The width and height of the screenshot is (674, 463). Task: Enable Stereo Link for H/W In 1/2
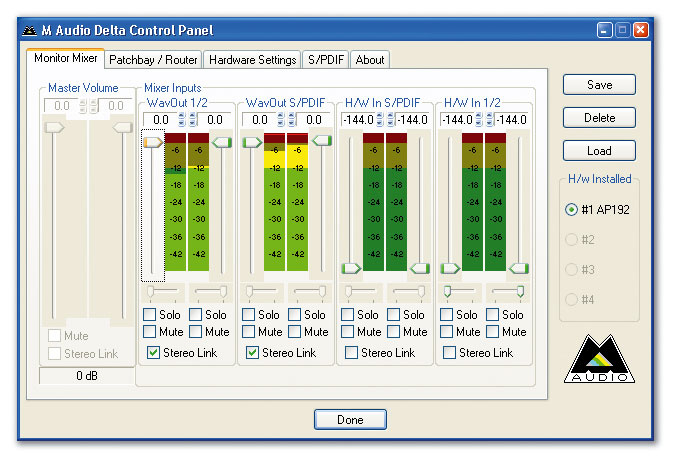pos(450,353)
